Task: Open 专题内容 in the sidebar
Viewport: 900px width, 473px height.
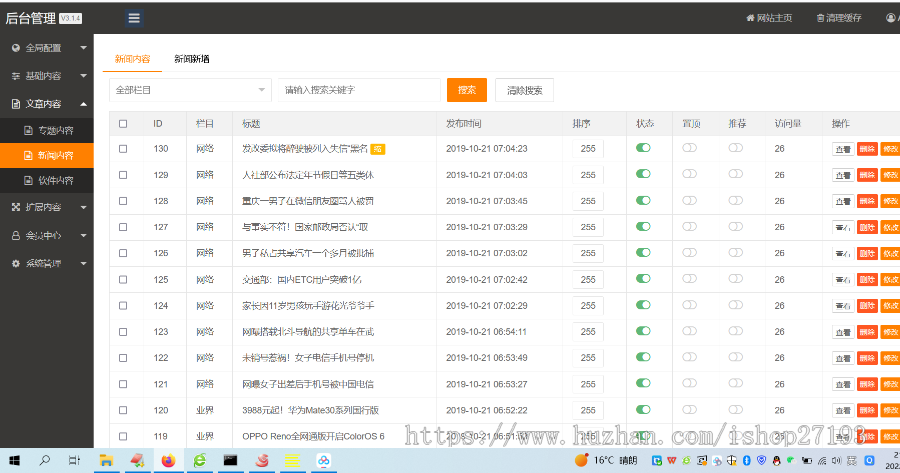Action: (46, 130)
